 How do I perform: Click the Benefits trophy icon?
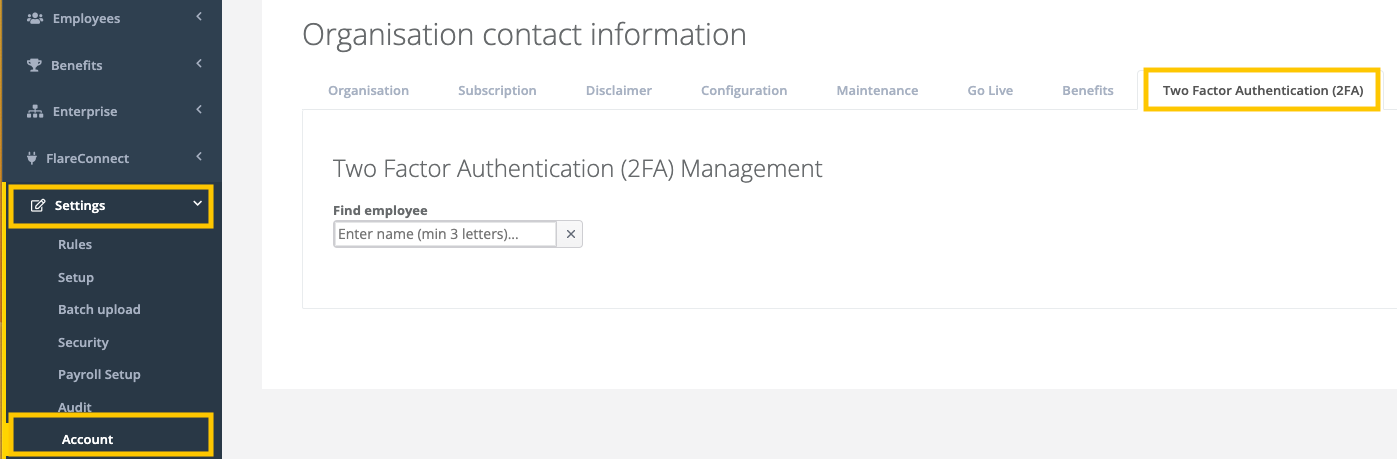[34, 65]
